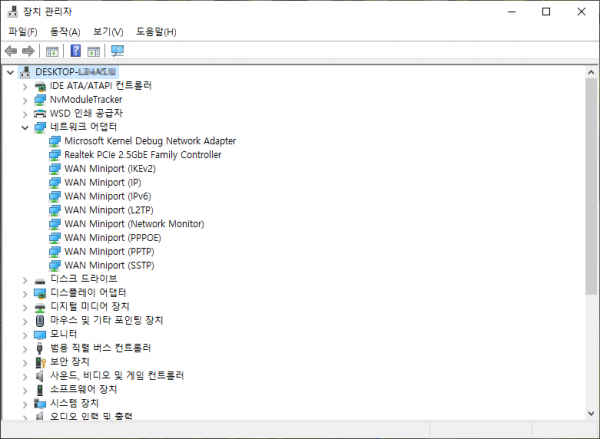Open the 도움말(H) menu

coord(156,32)
